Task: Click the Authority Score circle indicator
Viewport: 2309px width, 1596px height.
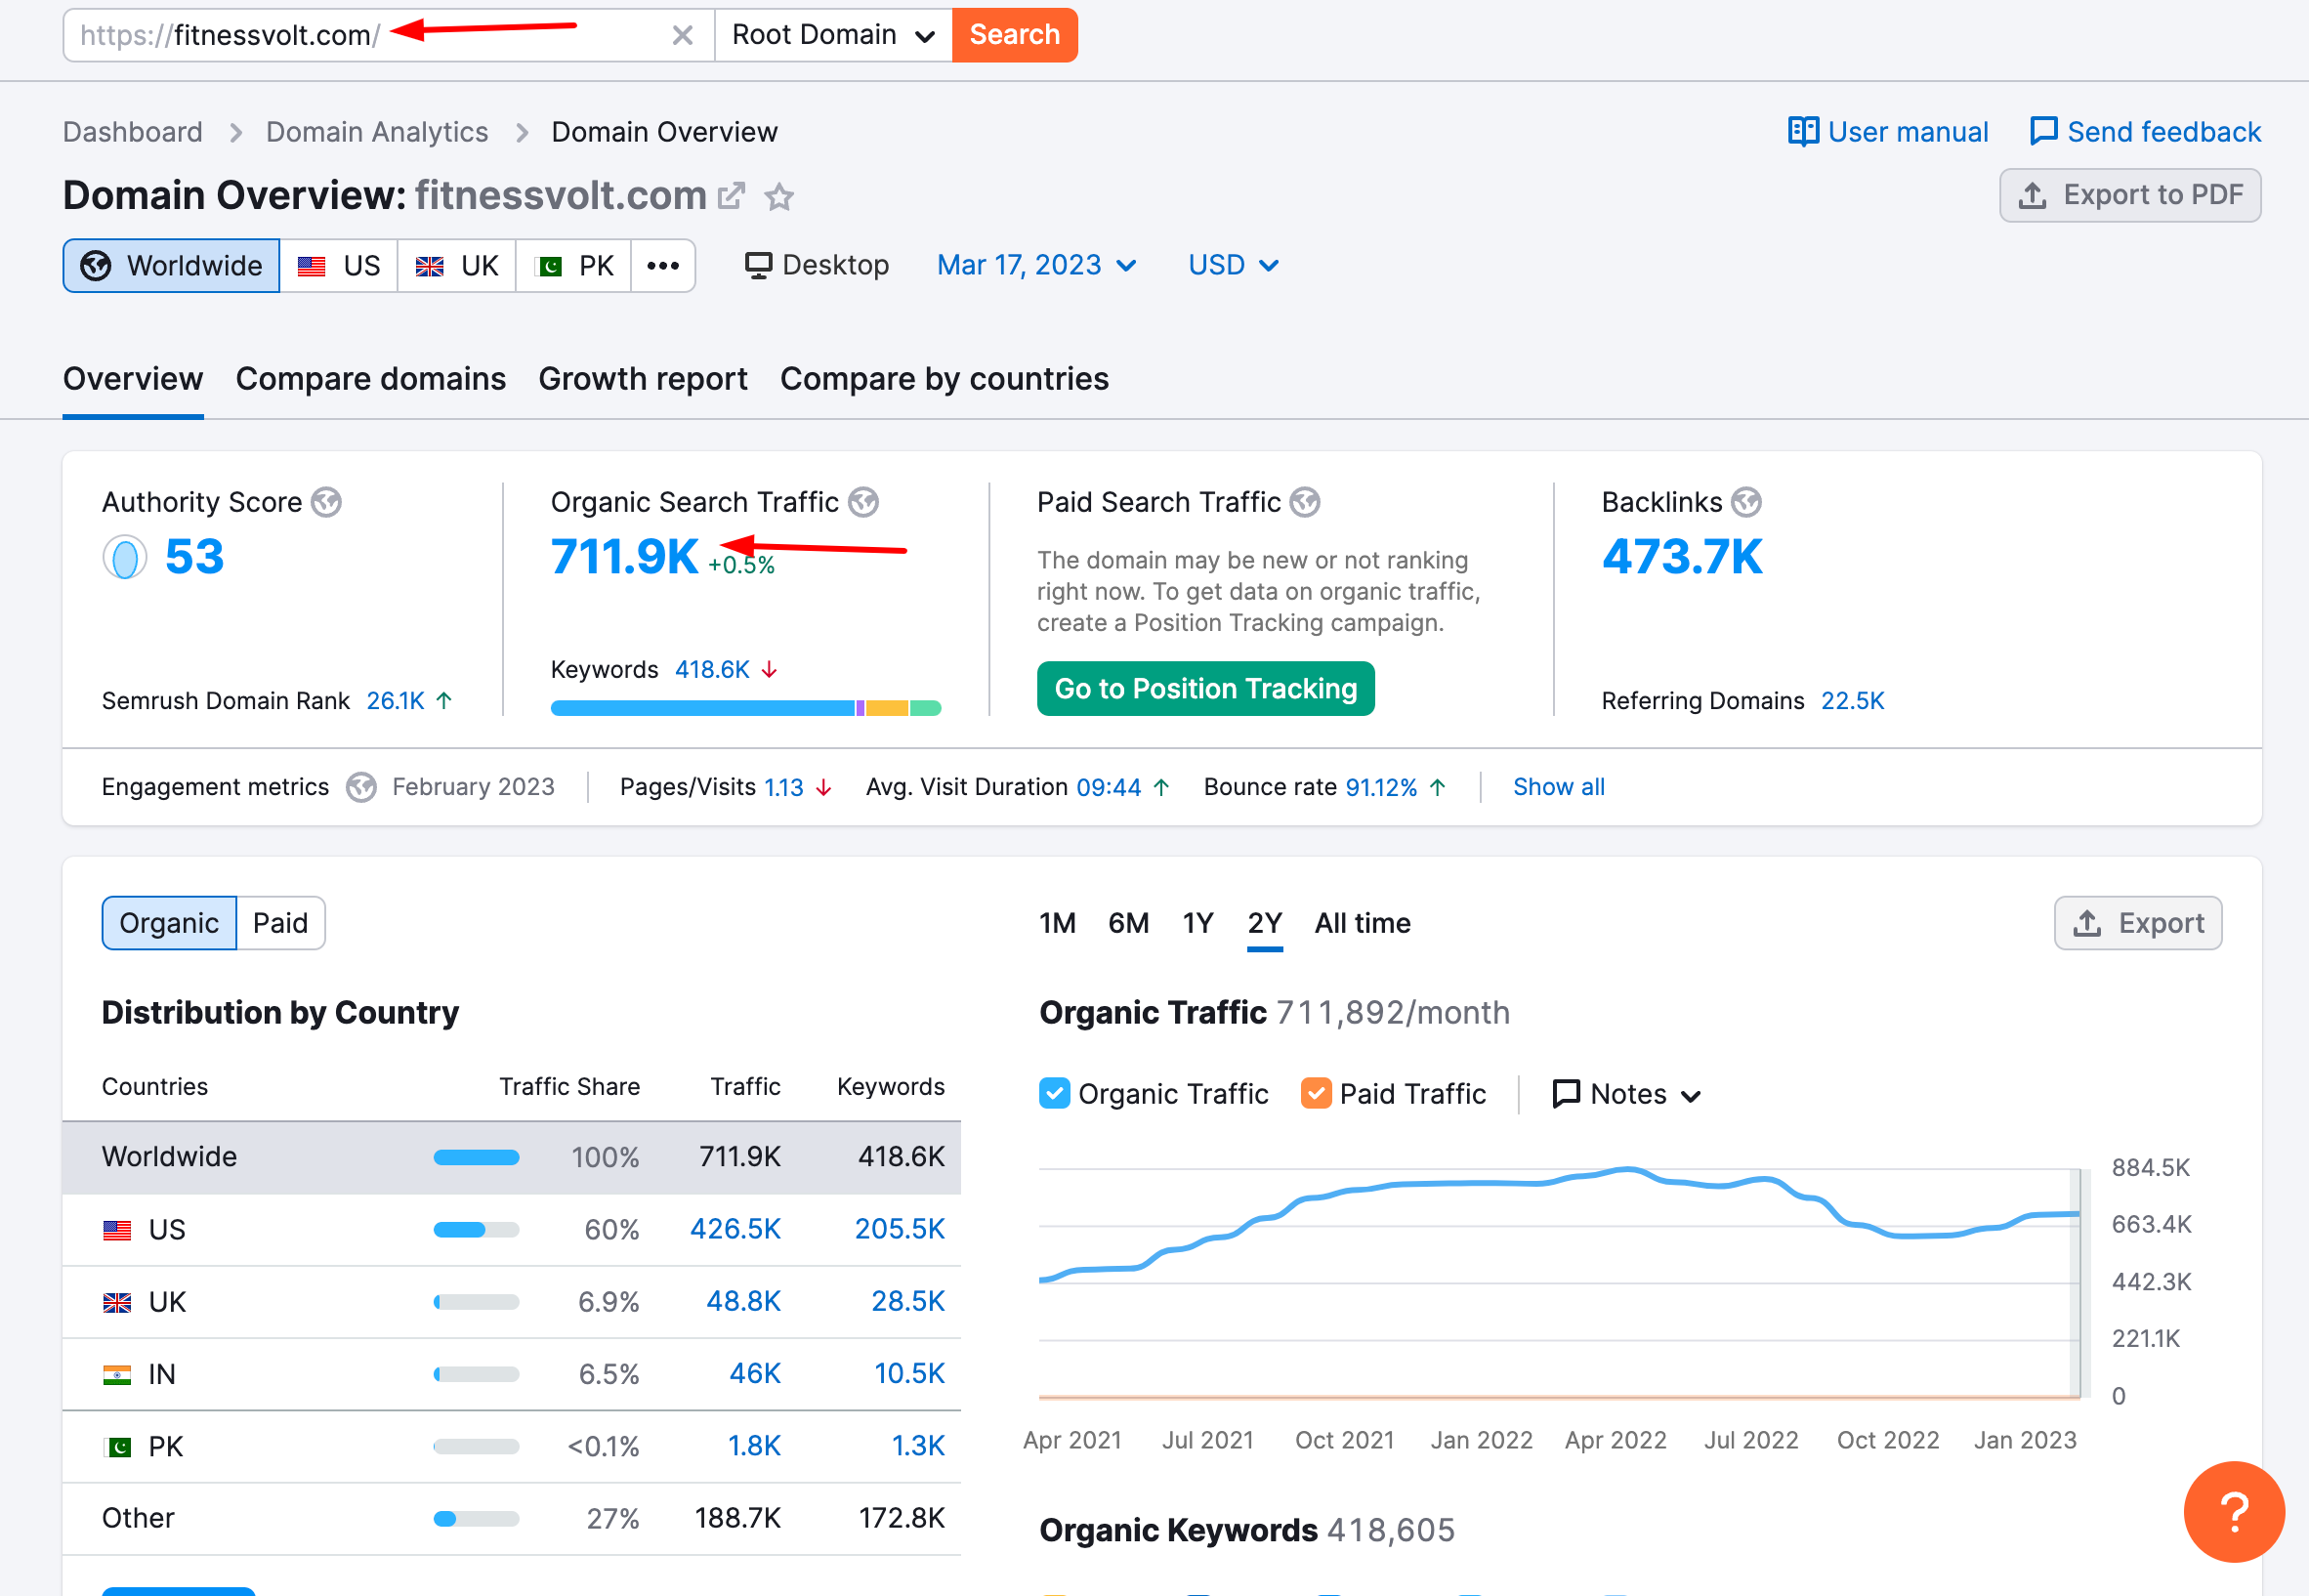Action: [125, 558]
